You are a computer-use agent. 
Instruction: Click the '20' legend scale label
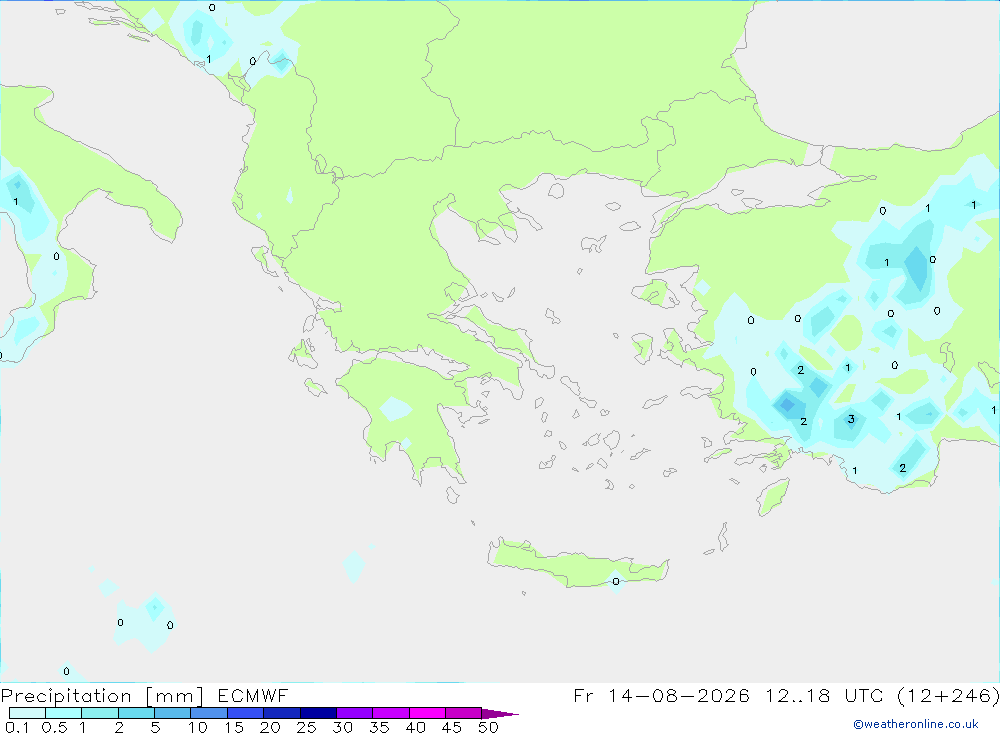point(270,727)
